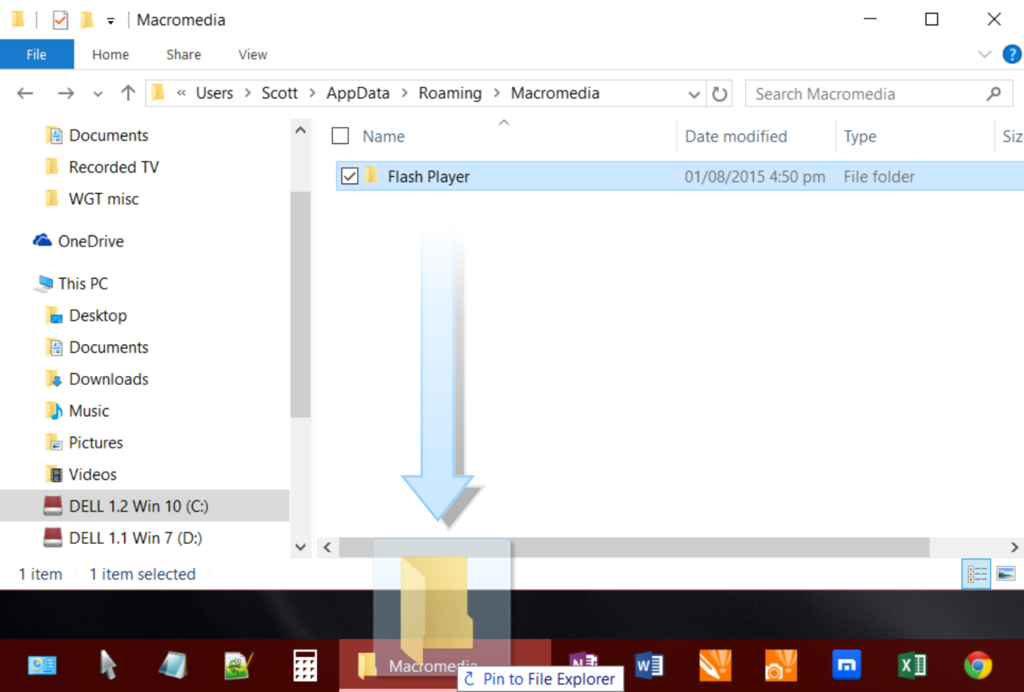
Task: Click the Search Macromedia field
Action: pyautogui.click(x=878, y=94)
